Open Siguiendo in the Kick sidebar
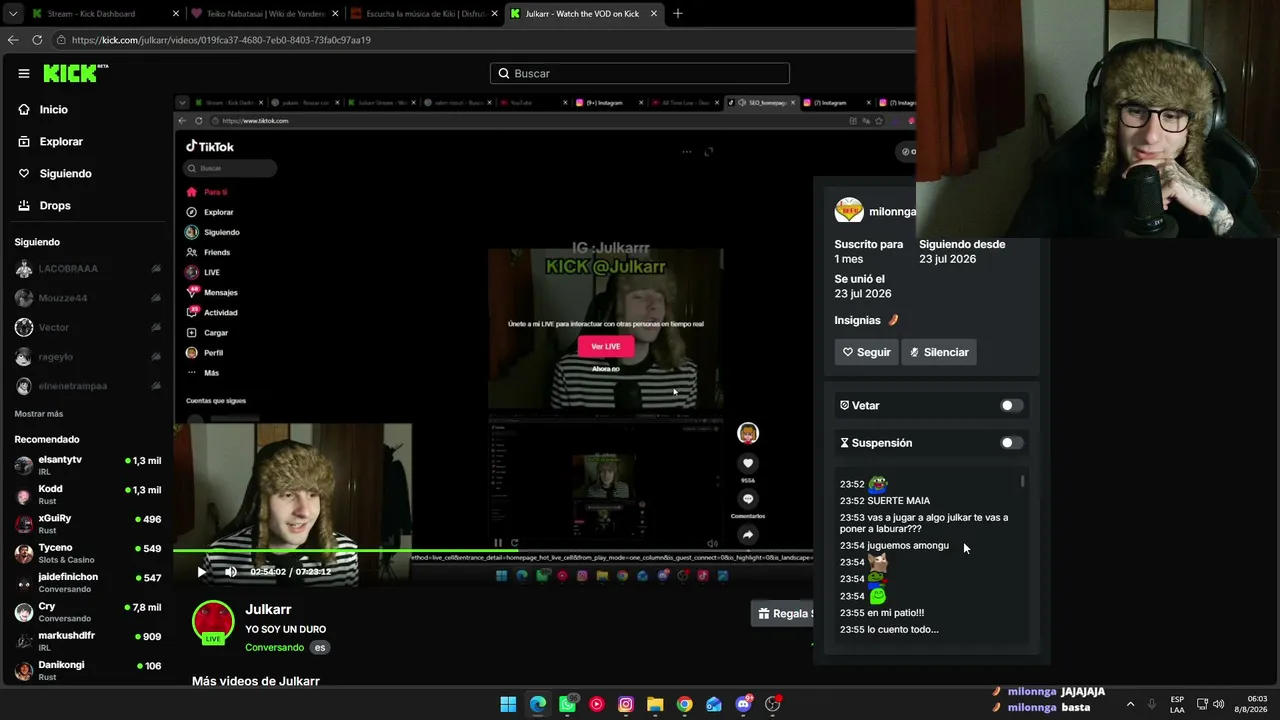This screenshot has height=720, width=1280. tap(65, 174)
